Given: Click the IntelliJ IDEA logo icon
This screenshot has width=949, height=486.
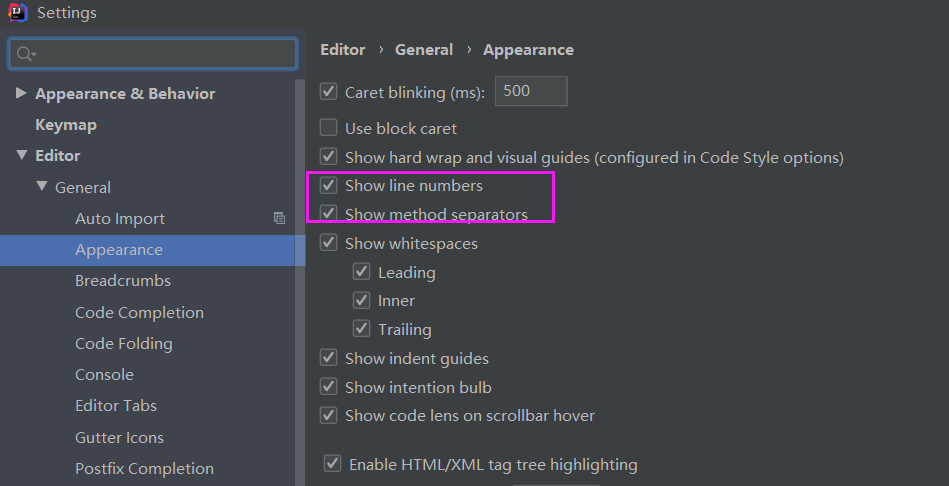Looking at the screenshot, I should tap(18, 12).
